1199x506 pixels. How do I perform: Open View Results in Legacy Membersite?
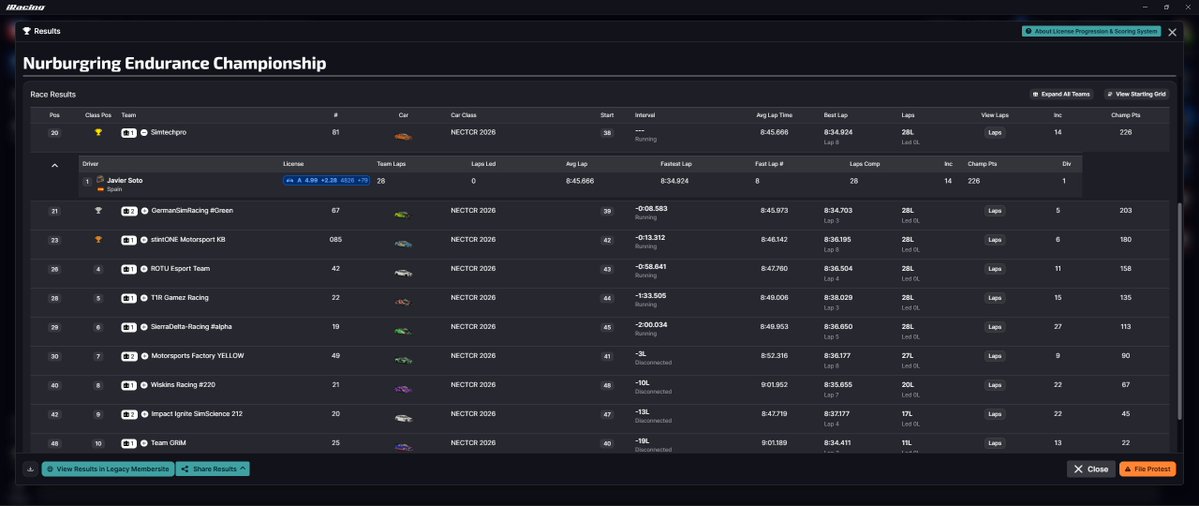point(108,469)
